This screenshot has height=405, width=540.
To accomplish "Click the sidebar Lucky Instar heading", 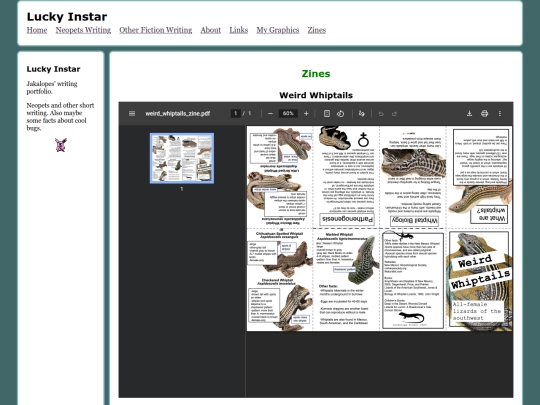I will pyautogui.click(x=53, y=69).
